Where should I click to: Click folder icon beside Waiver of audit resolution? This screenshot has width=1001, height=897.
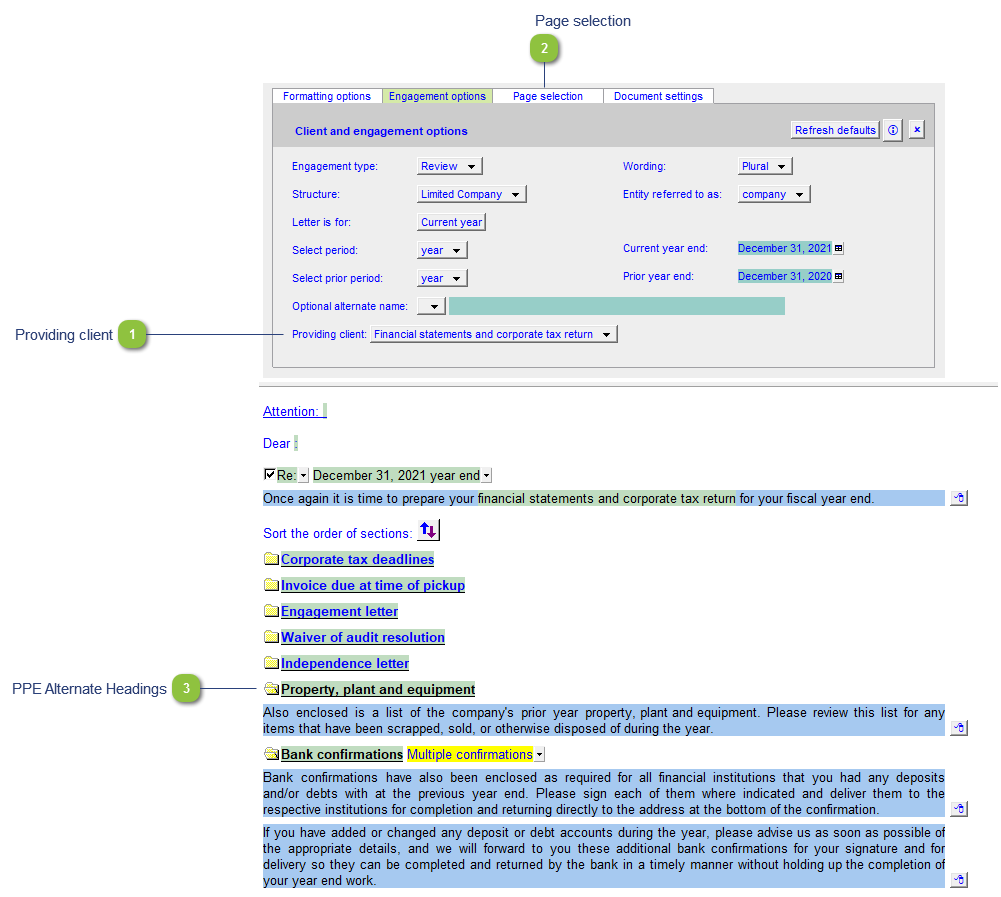271,637
